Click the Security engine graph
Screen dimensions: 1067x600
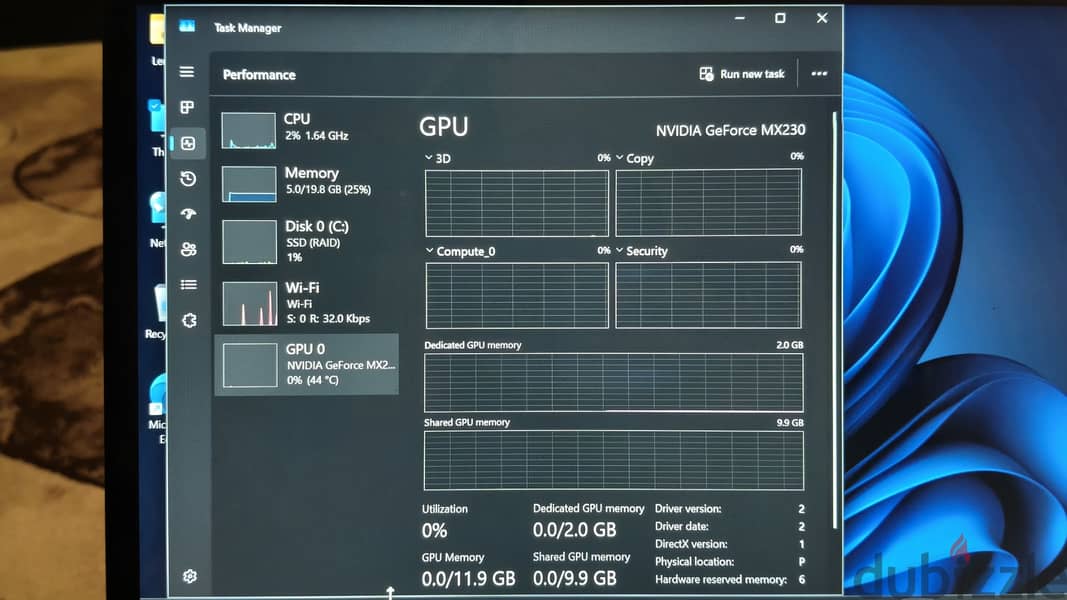click(x=708, y=295)
